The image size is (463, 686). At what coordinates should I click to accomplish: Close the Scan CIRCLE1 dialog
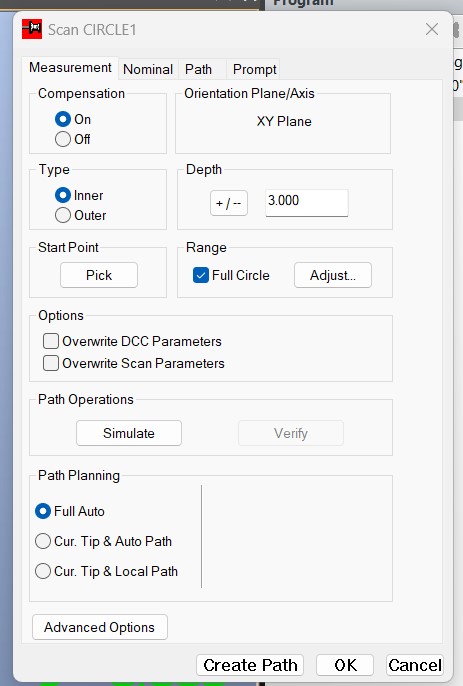pos(431,29)
